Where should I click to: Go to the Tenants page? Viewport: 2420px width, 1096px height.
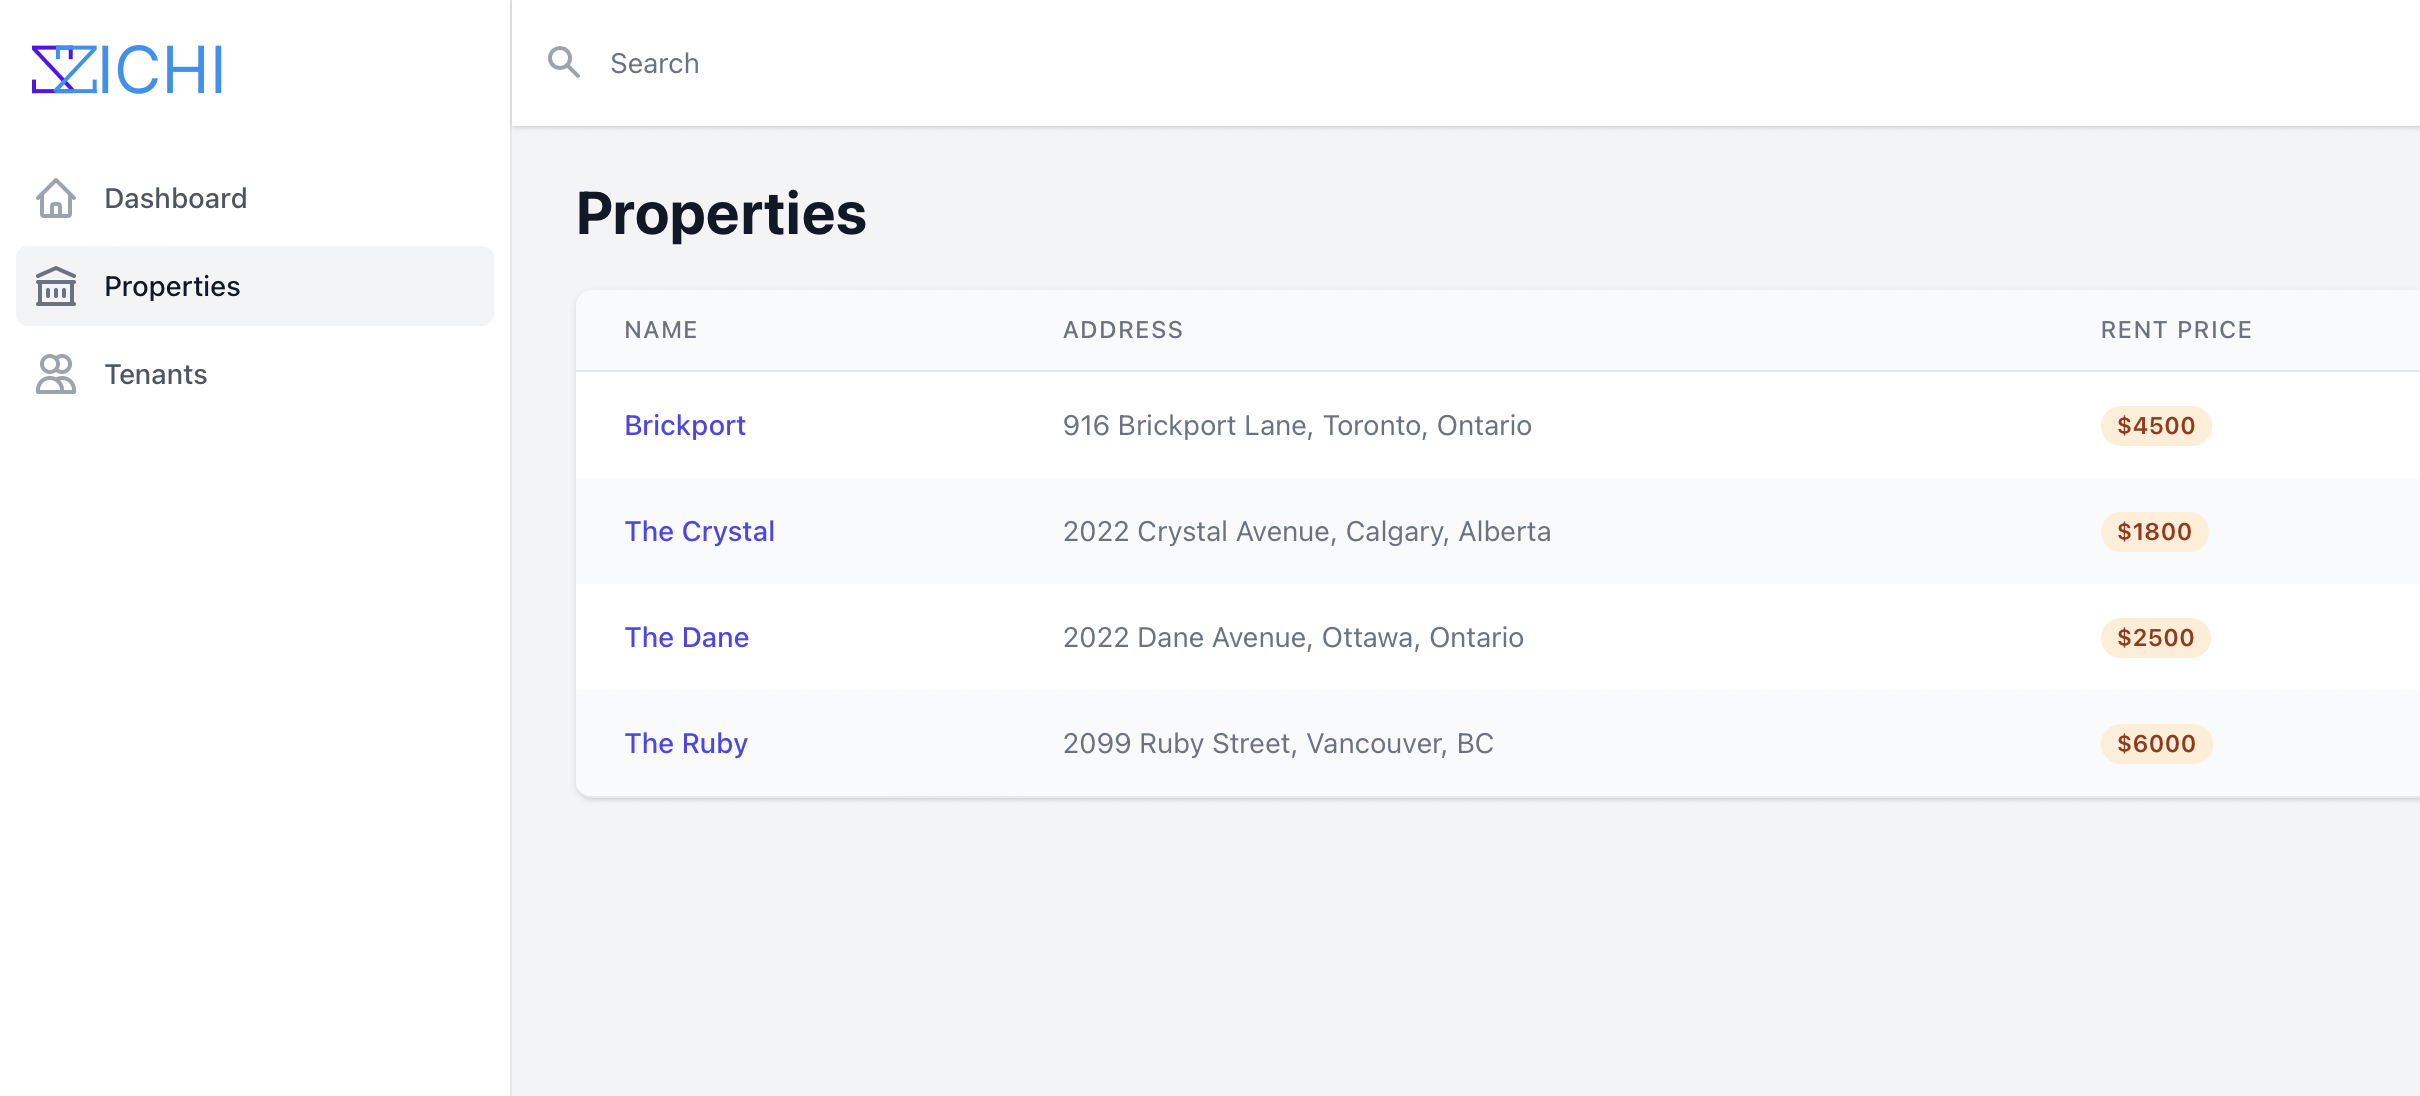(x=155, y=374)
